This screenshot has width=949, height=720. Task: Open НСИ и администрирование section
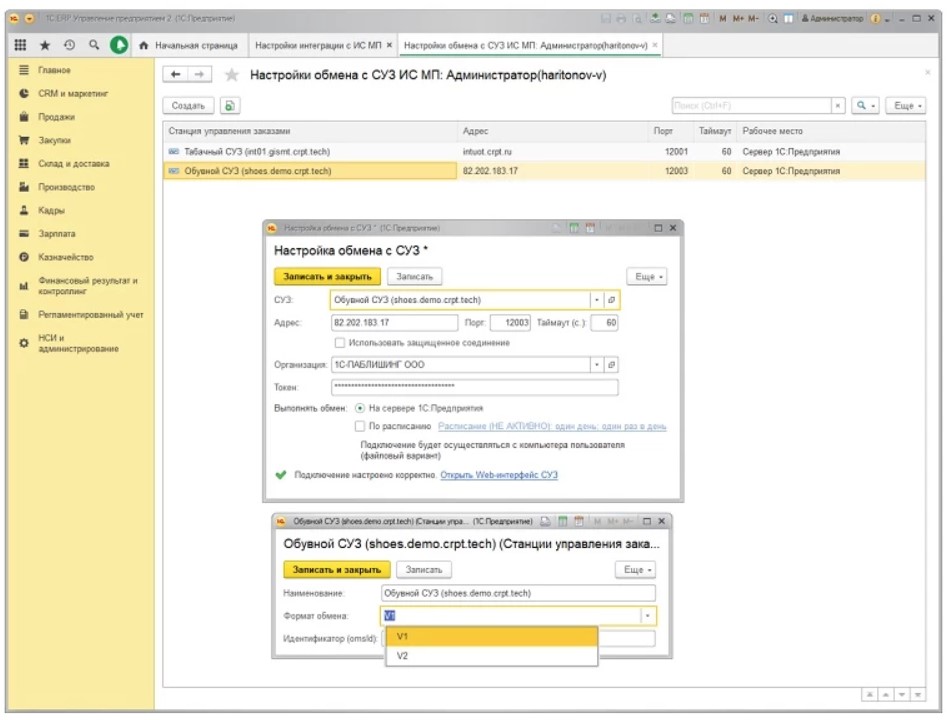click(x=78, y=343)
